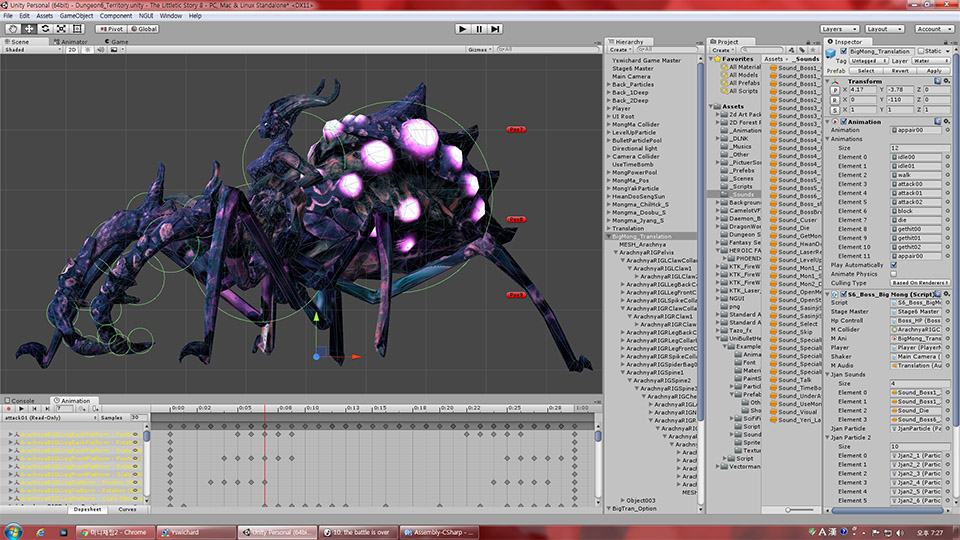
Task: Open the GameObject menu
Action: (x=77, y=16)
